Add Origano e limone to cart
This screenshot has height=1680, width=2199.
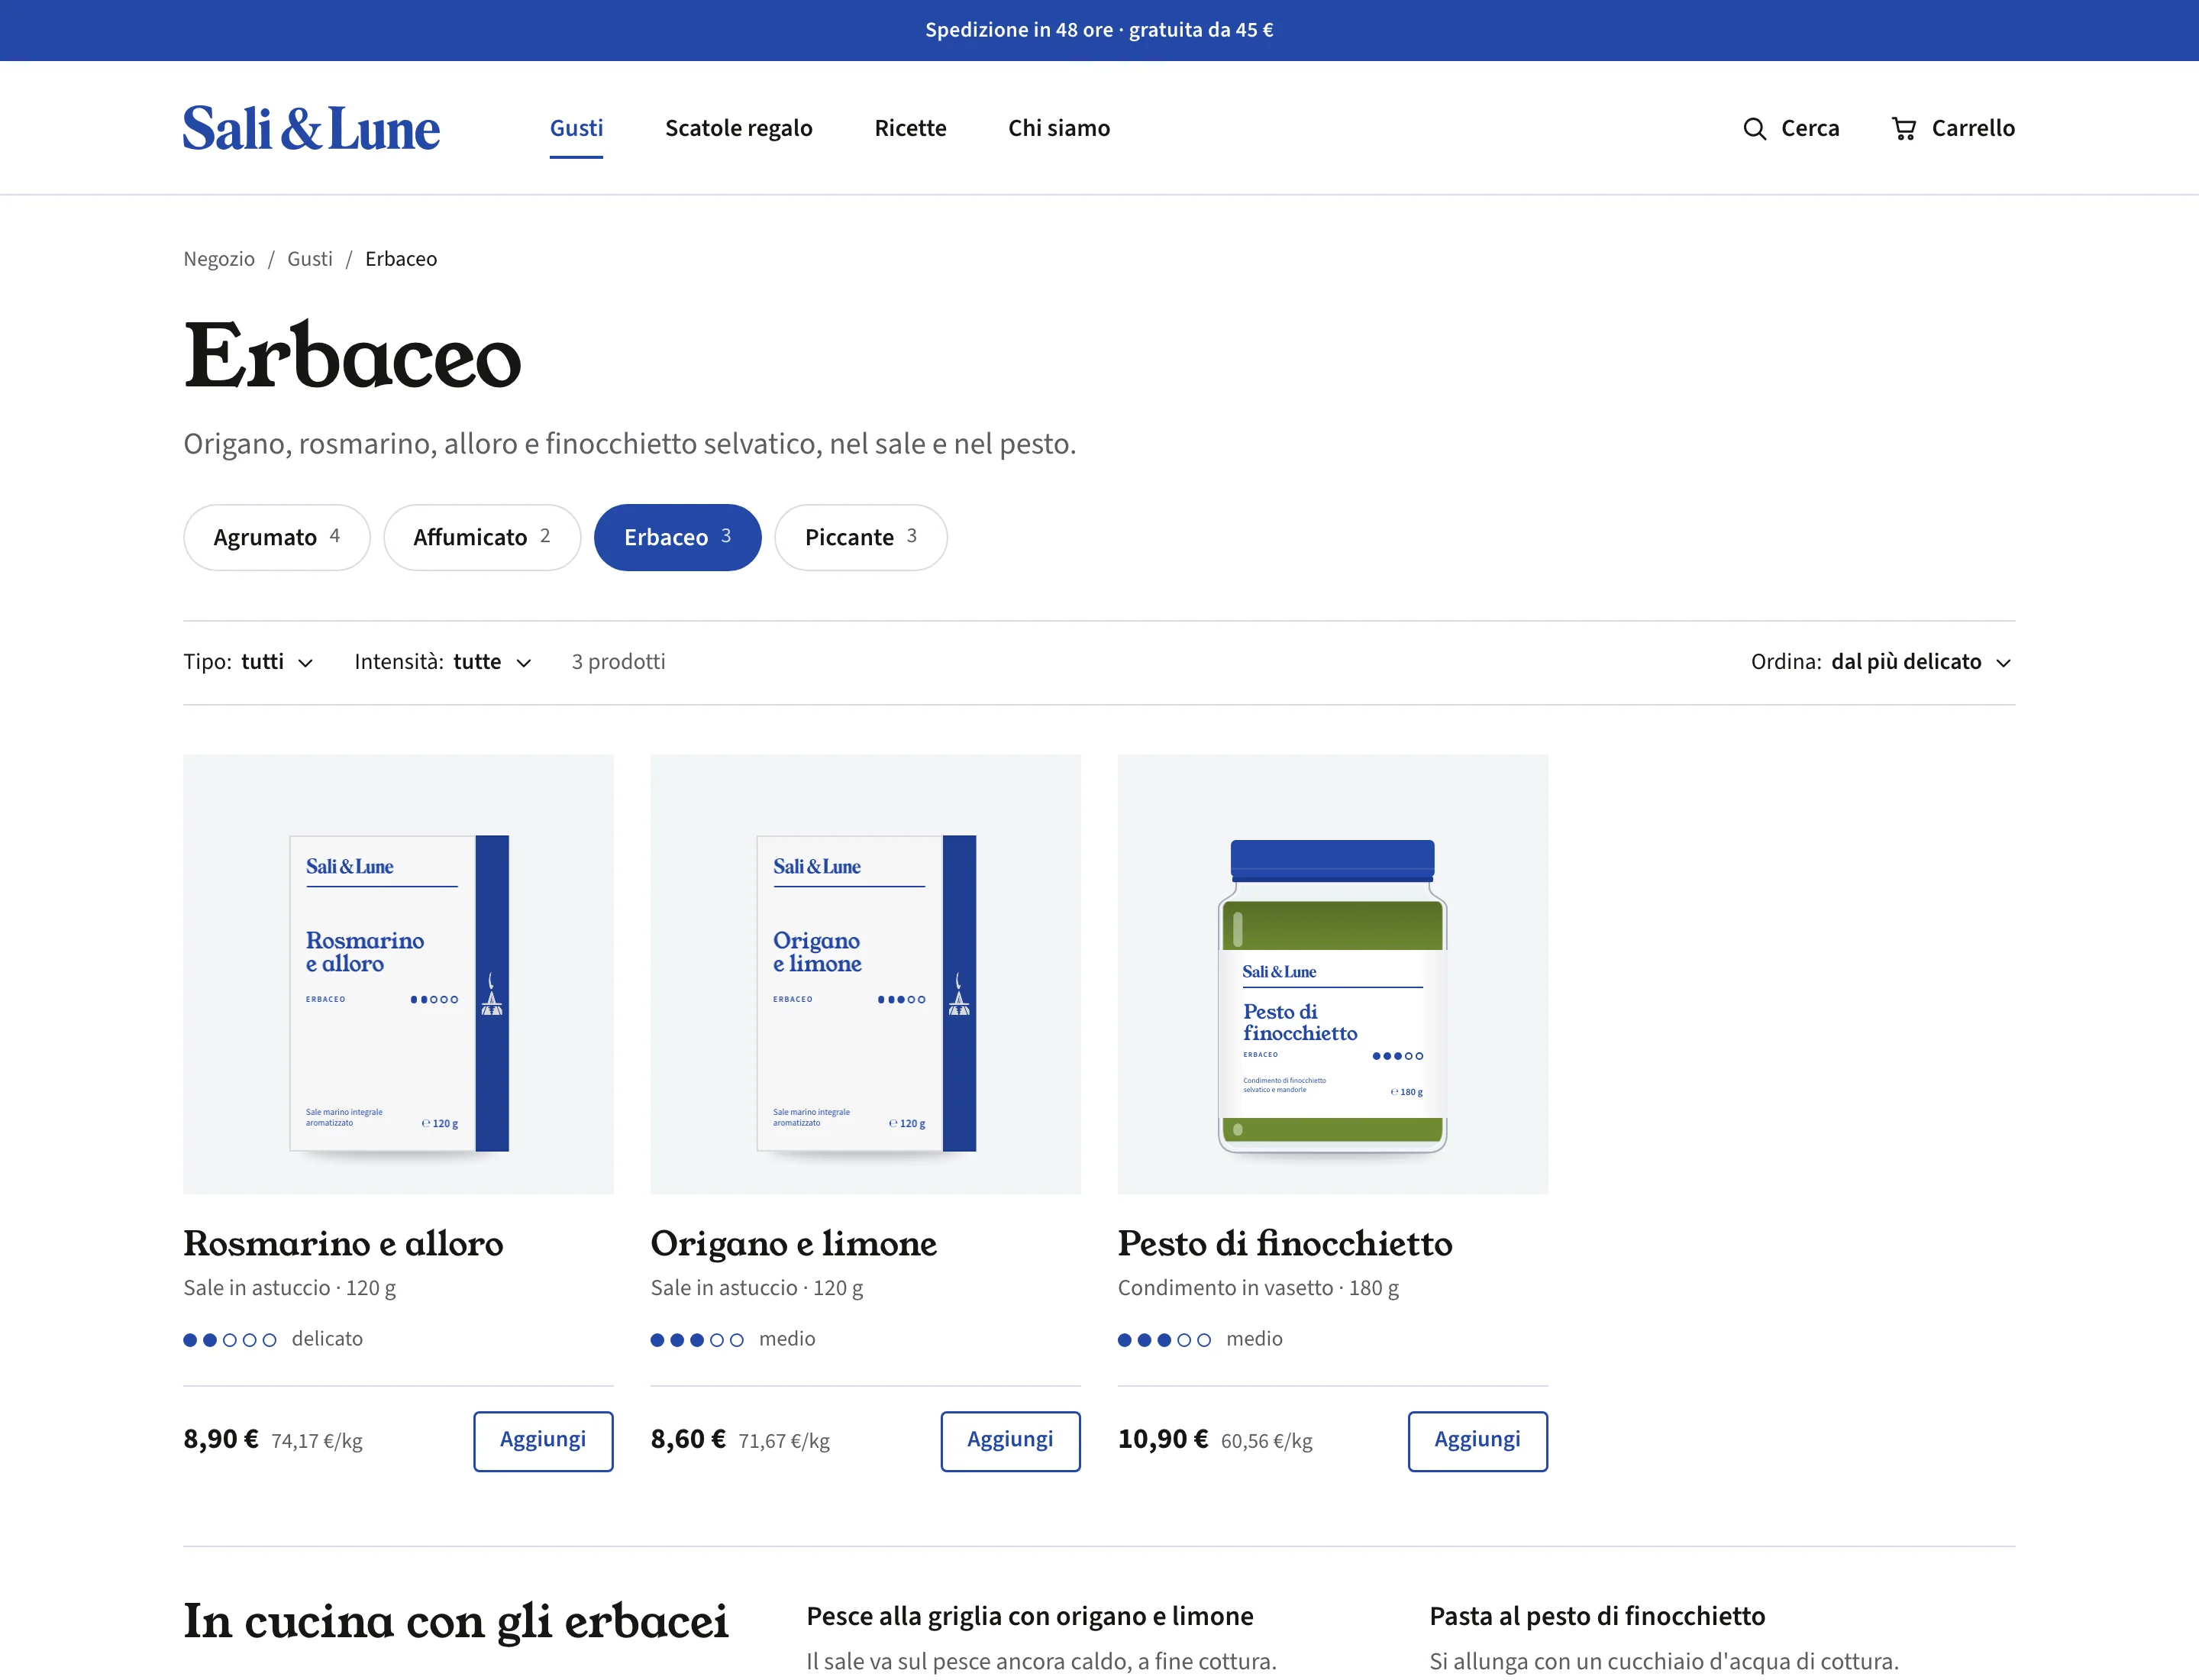tap(1010, 1441)
